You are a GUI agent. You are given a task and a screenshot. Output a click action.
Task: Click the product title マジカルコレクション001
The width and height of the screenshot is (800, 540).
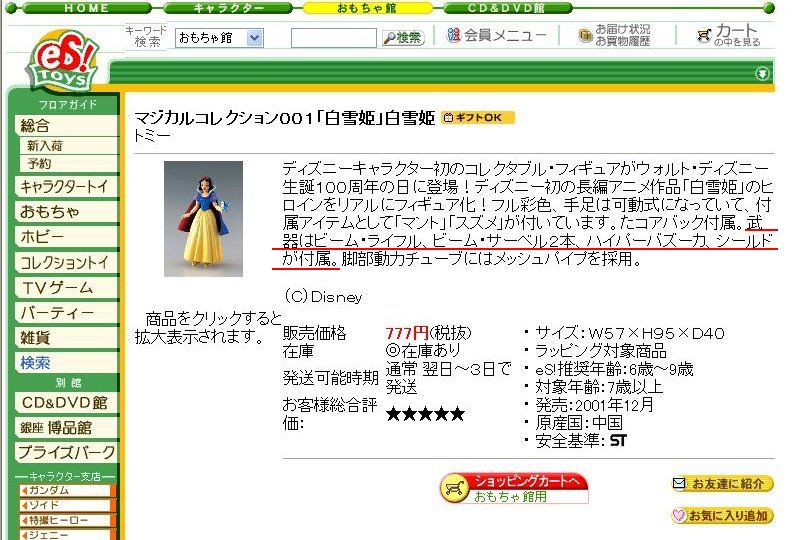point(284,118)
